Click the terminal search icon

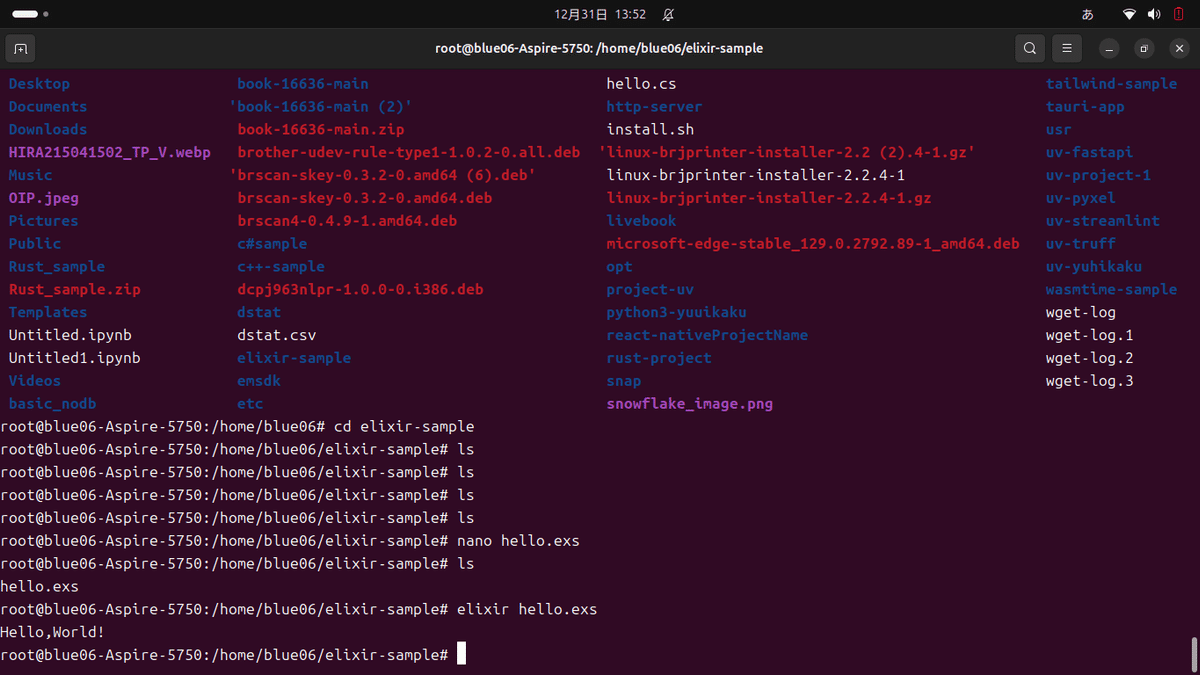pos(1029,48)
